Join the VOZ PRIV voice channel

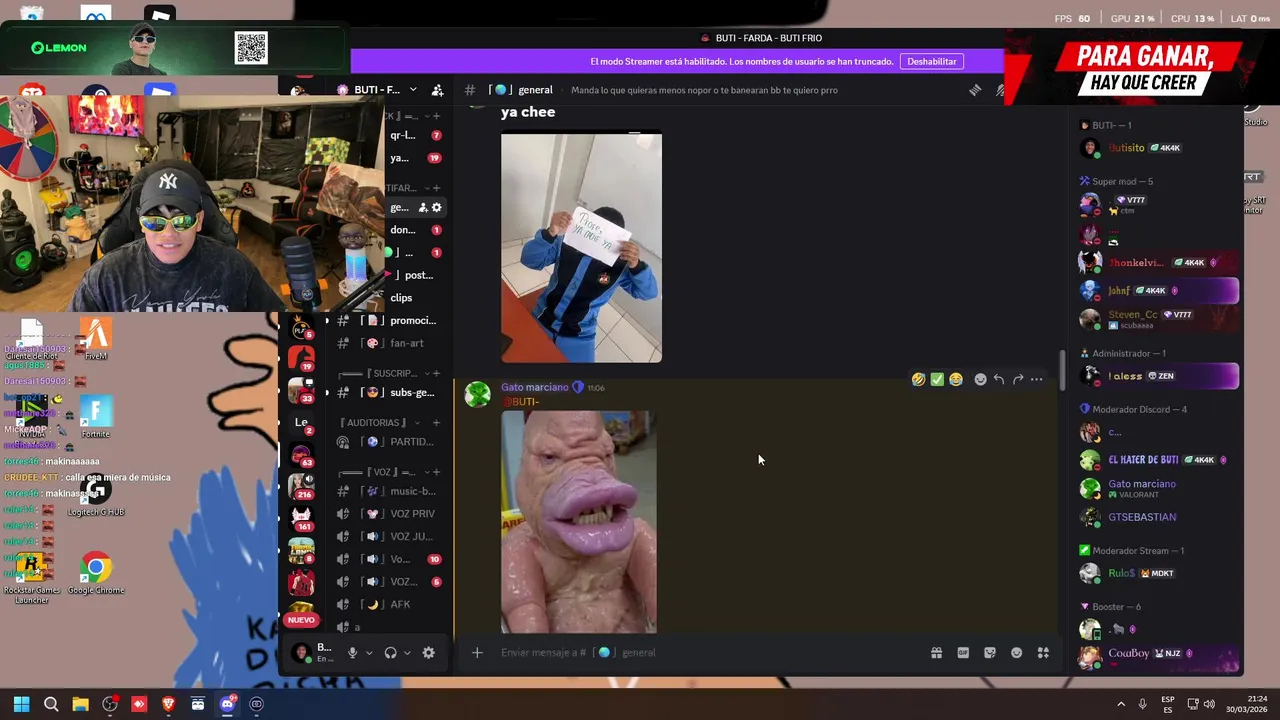click(390, 514)
